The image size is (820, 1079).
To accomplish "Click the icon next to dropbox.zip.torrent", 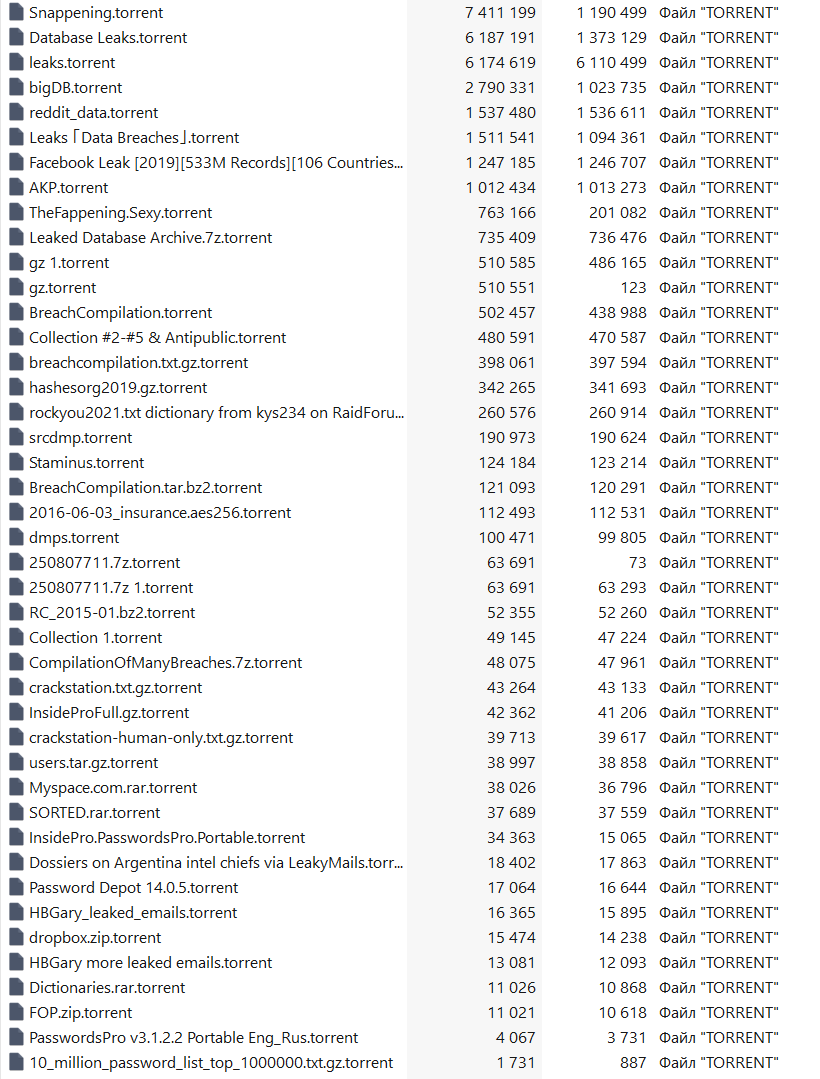I will [x=17, y=938].
